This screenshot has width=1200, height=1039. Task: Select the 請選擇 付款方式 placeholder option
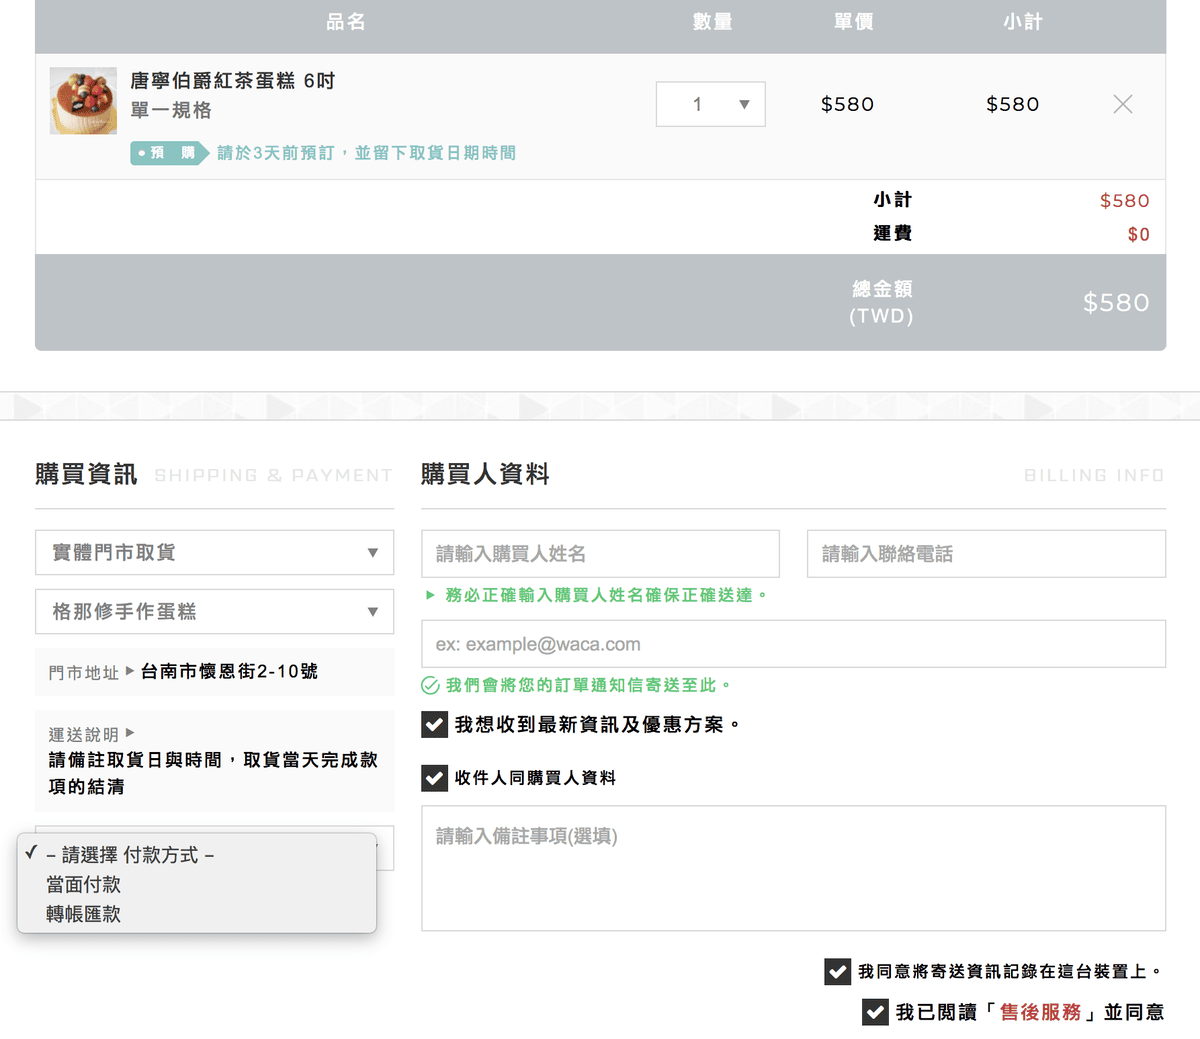click(x=130, y=856)
